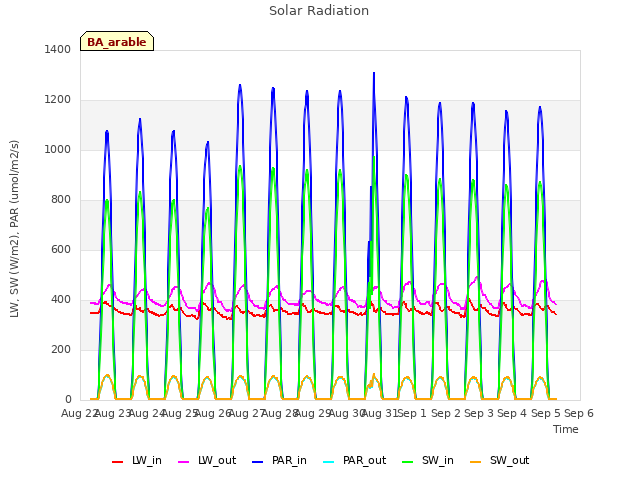Click the 600 y-axis tick label

61,249
